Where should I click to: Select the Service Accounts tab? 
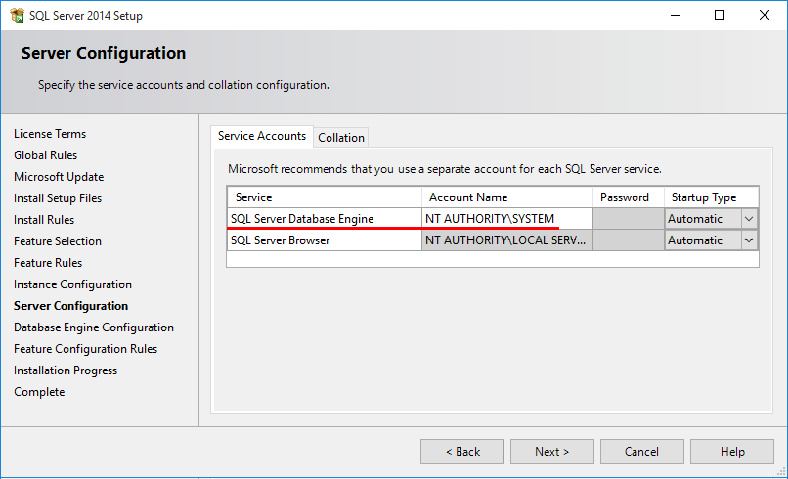(x=262, y=136)
